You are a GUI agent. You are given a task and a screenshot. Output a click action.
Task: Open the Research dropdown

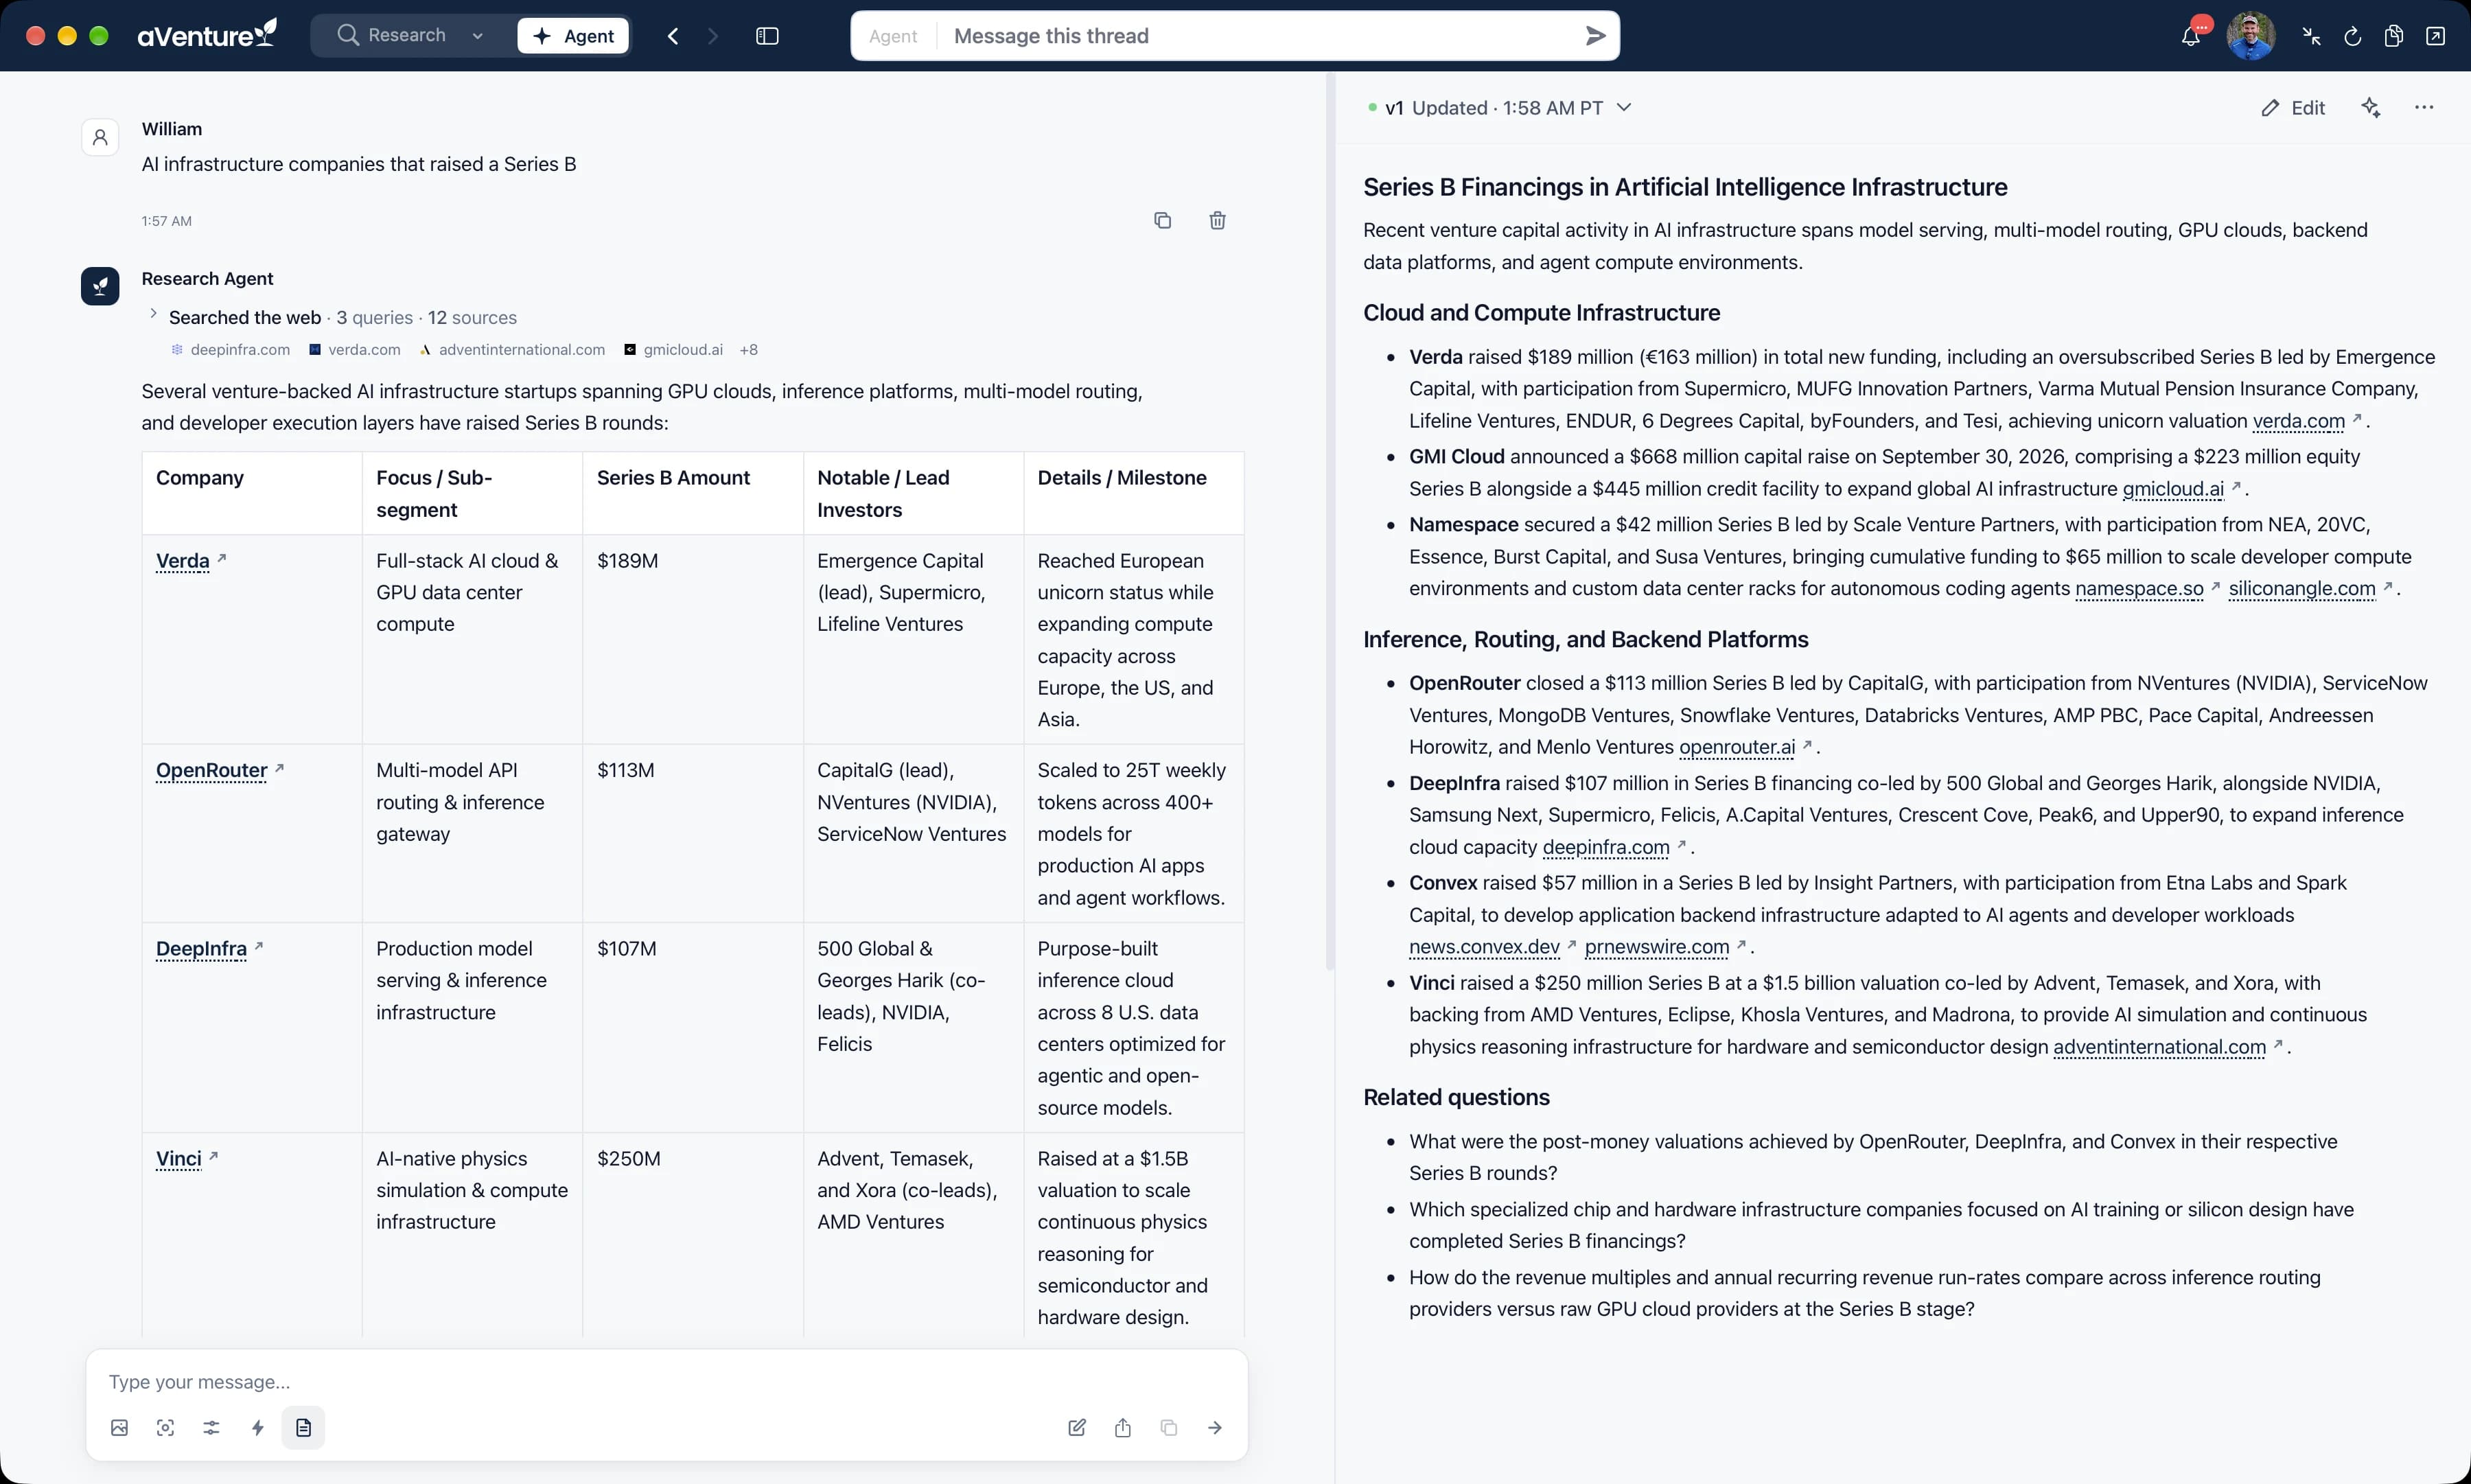[x=411, y=36]
